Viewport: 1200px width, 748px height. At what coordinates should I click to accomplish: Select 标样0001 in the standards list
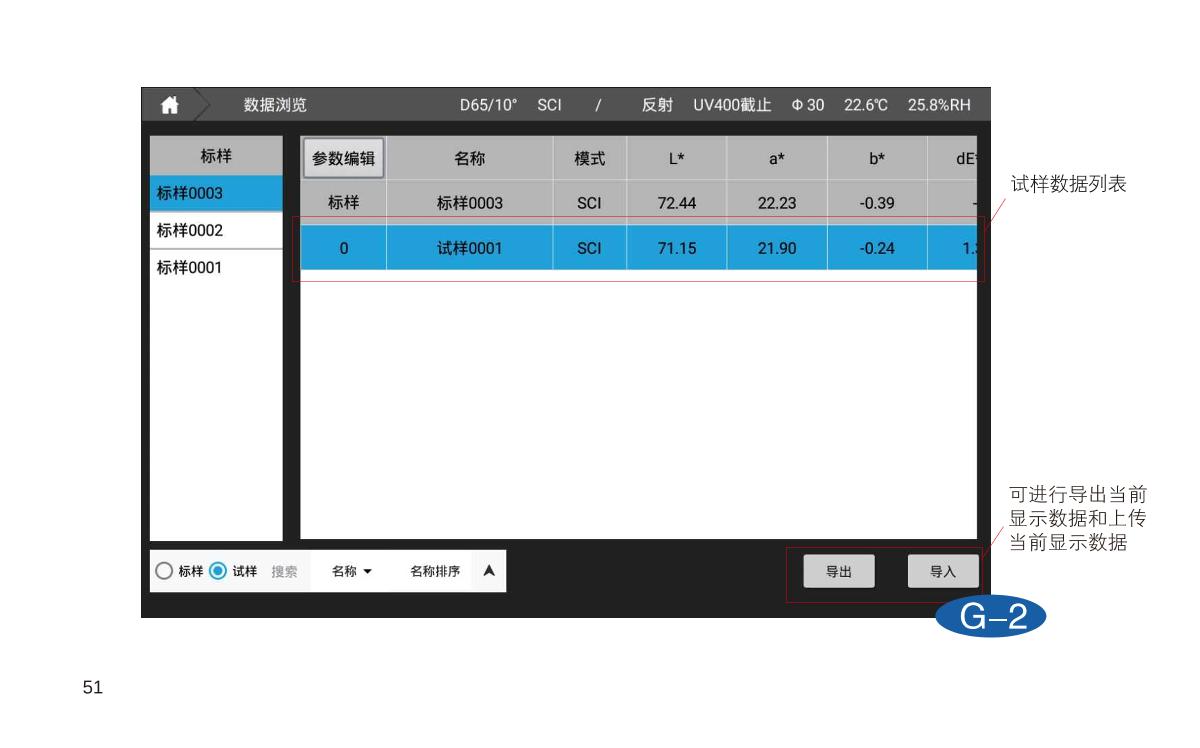pos(216,267)
